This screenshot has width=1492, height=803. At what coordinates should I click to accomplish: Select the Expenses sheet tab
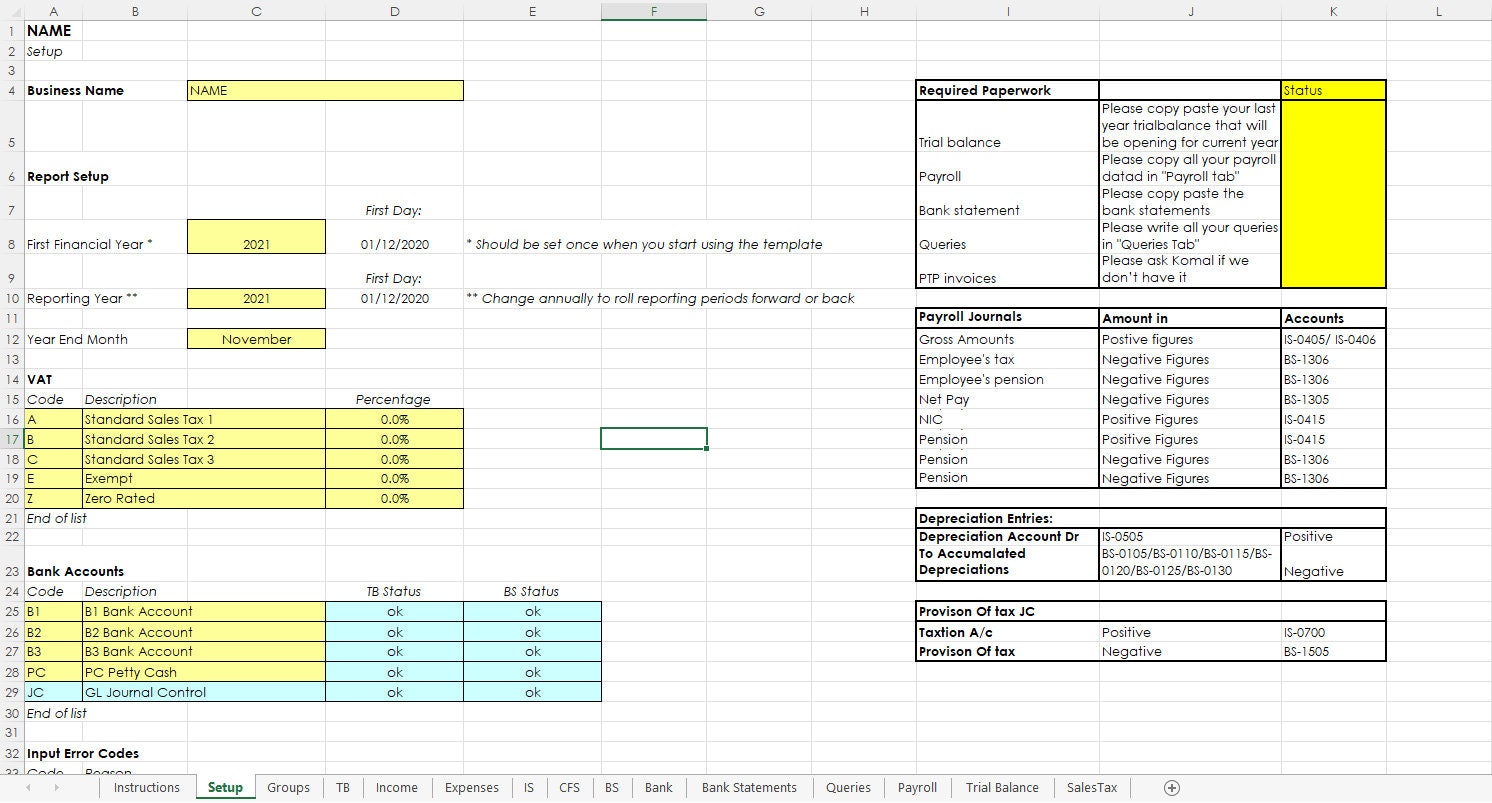pos(470,788)
